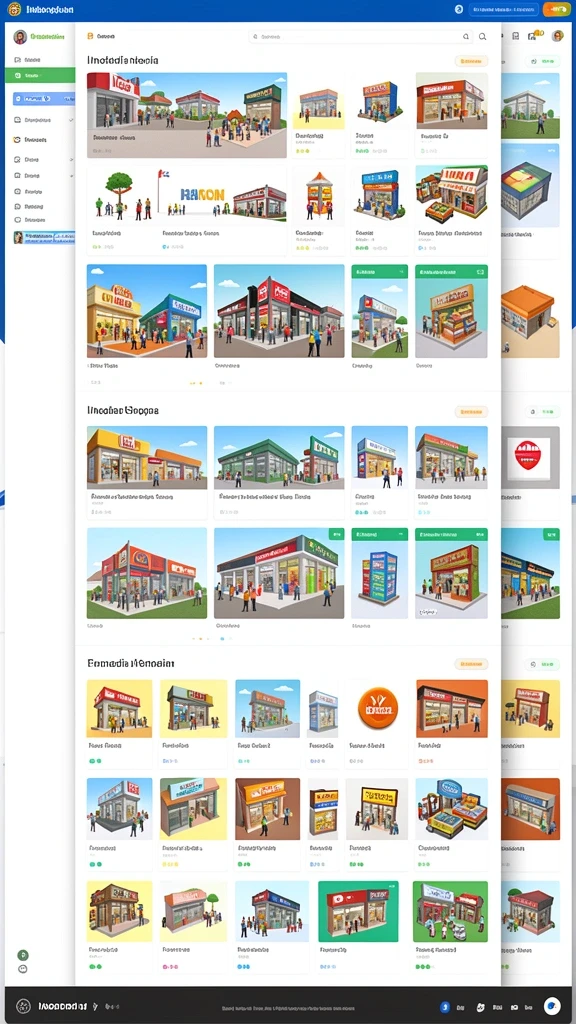Expand the second sidebar chevron arrow
Screen dimensions: 576x1024
click(x=71, y=159)
